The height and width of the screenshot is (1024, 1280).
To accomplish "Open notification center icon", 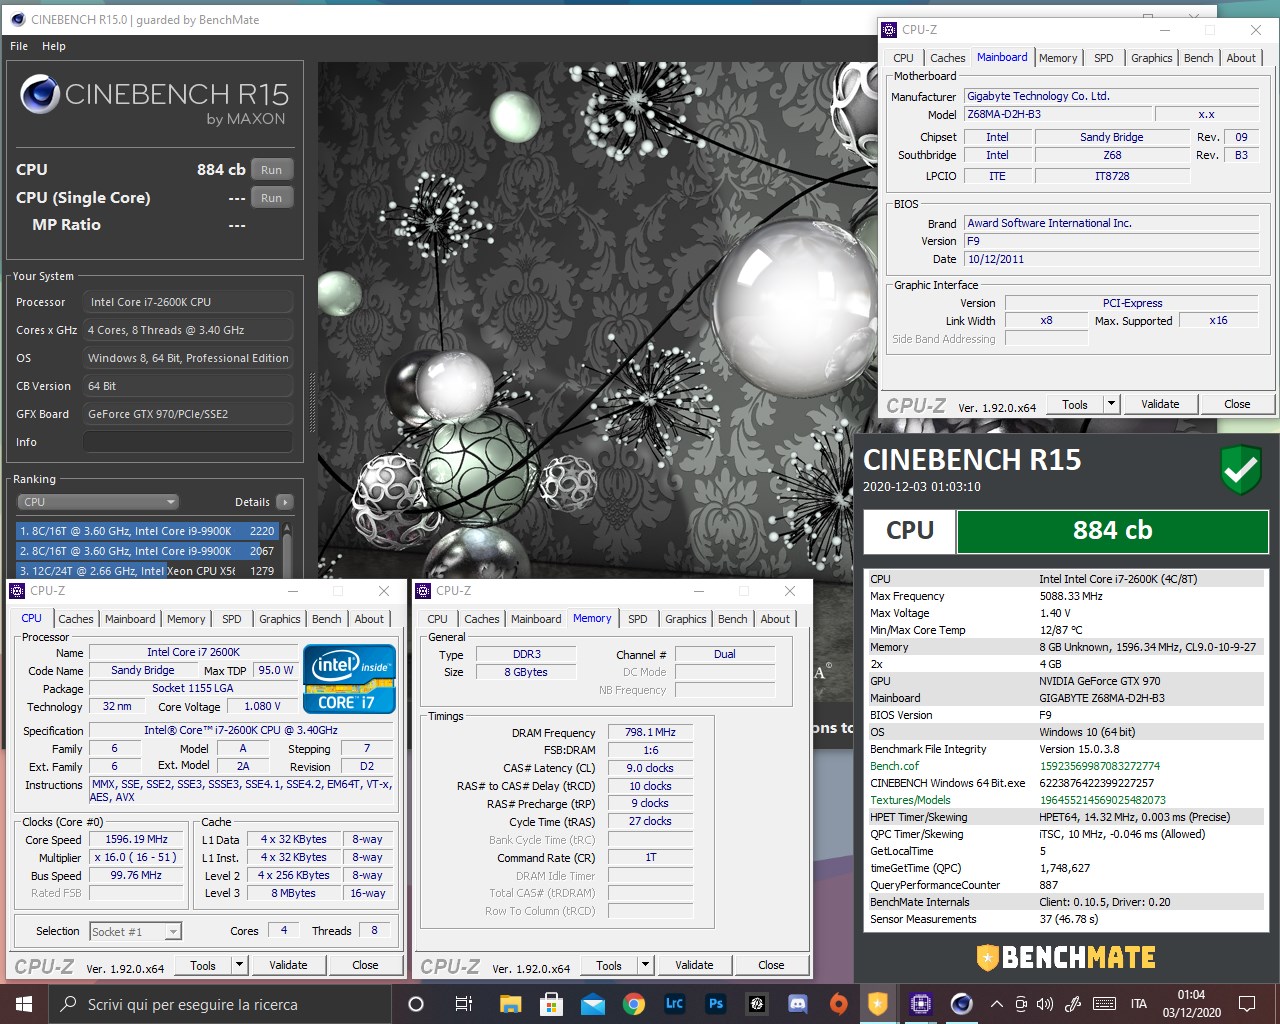I will click(1247, 1004).
